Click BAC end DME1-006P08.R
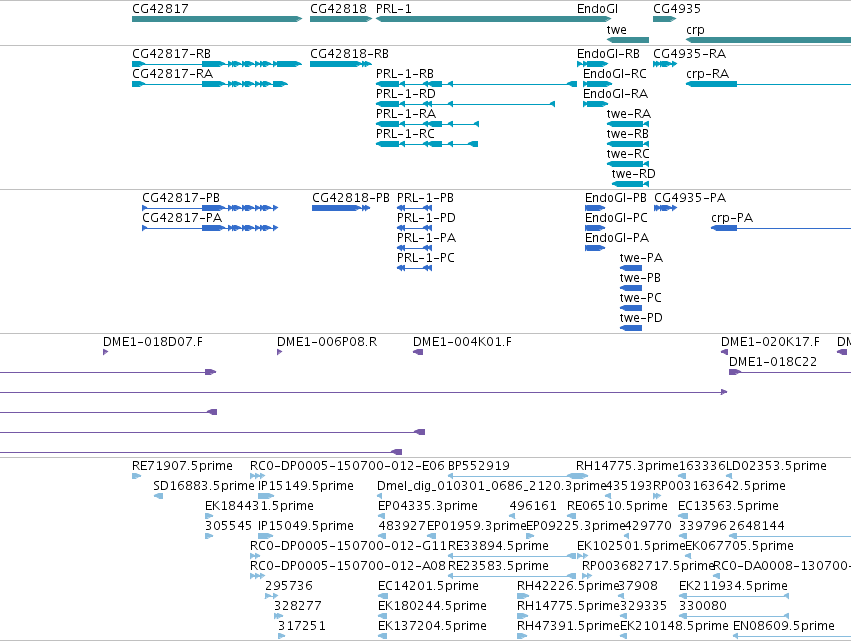The image size is (851, 641). [280, 352]
